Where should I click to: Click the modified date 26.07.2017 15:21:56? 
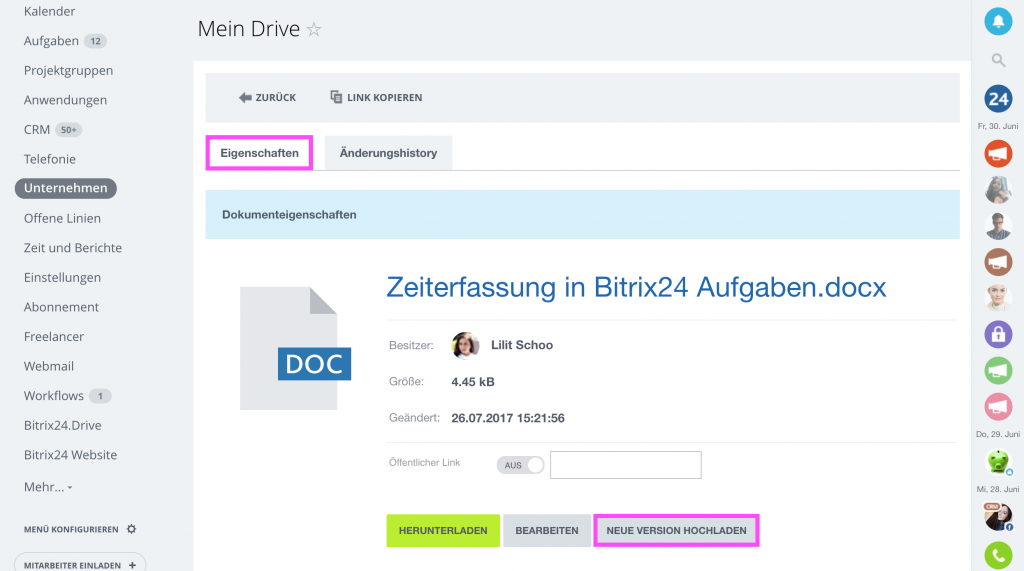tap(508, 418)
